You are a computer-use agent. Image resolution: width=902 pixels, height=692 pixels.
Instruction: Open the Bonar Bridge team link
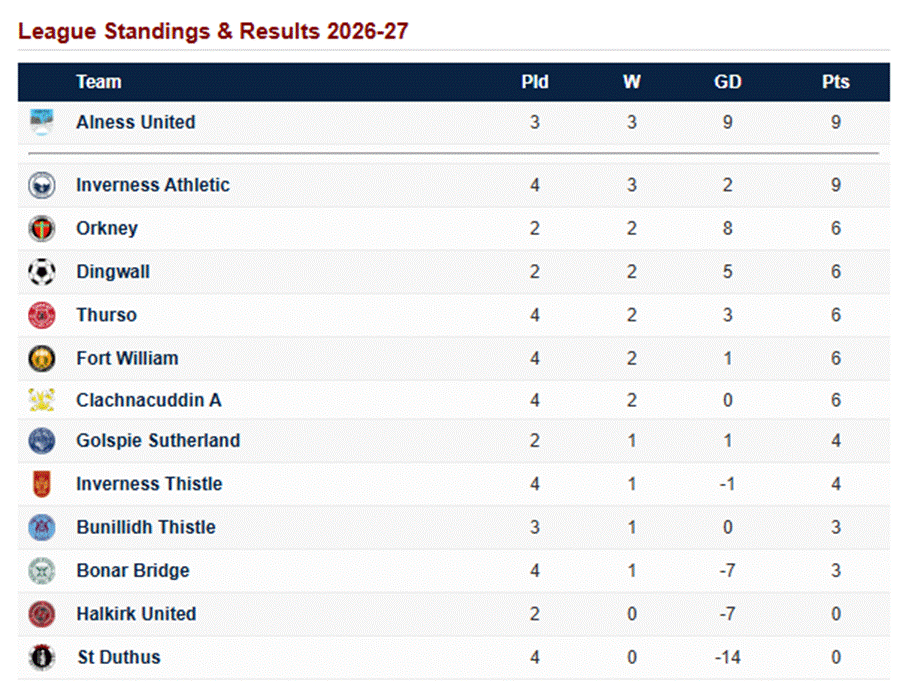[x=133, y=571]
